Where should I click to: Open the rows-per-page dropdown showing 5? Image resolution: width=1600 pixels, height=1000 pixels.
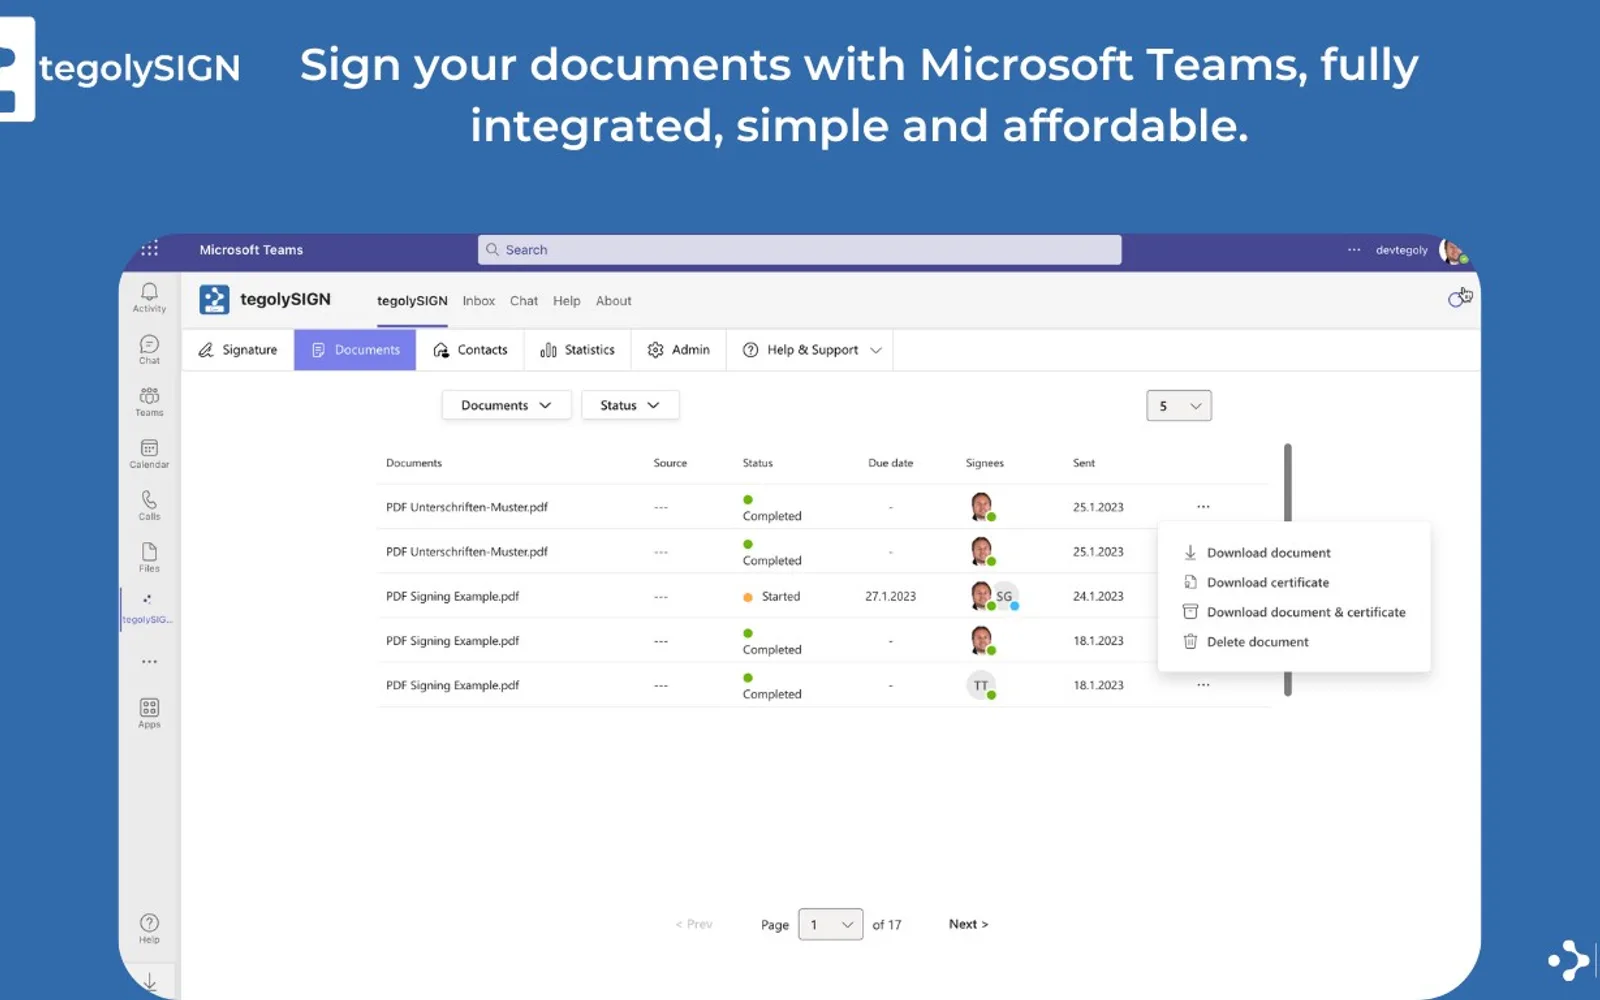click(1179, 406)
